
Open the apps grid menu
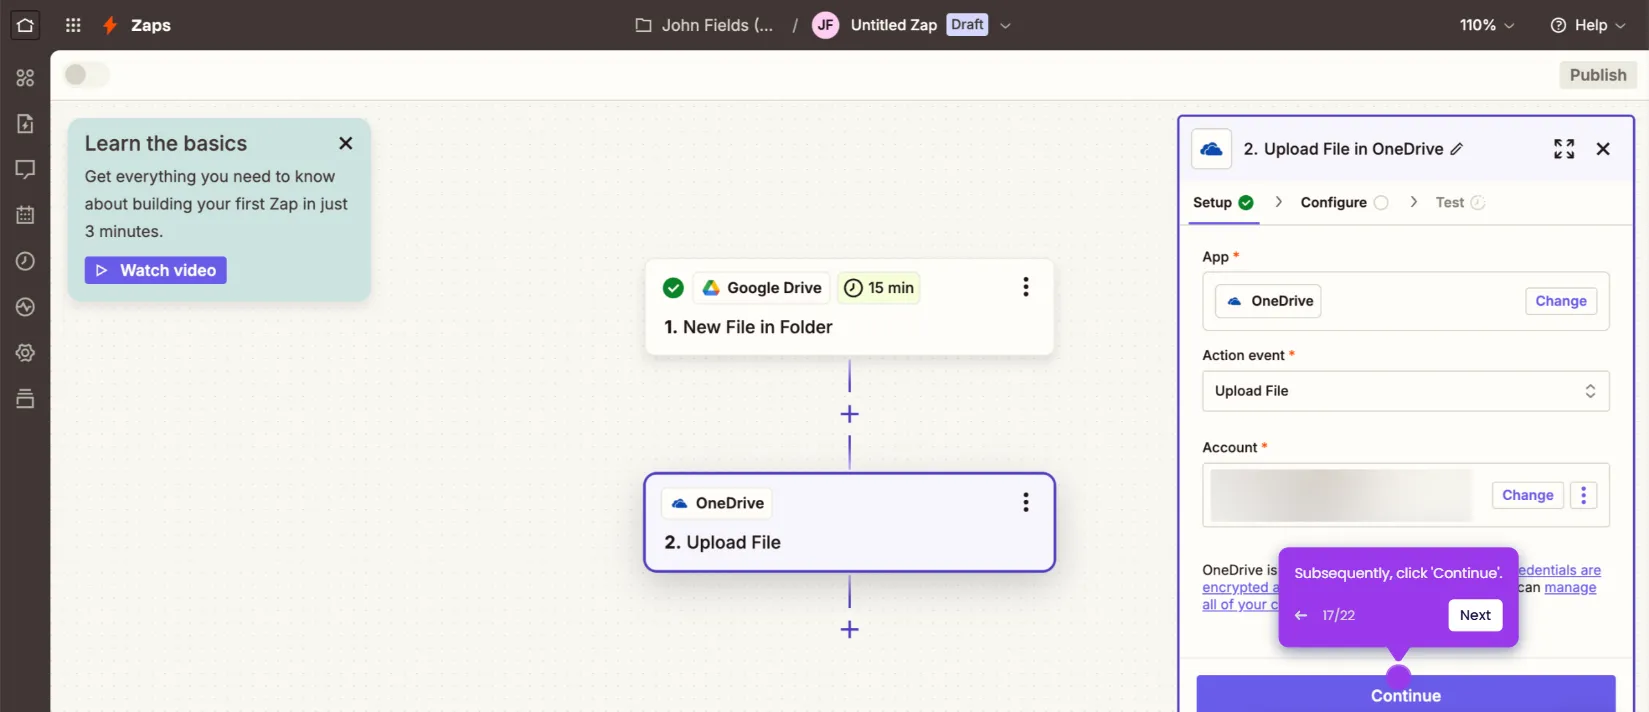[x=73, y=25]
